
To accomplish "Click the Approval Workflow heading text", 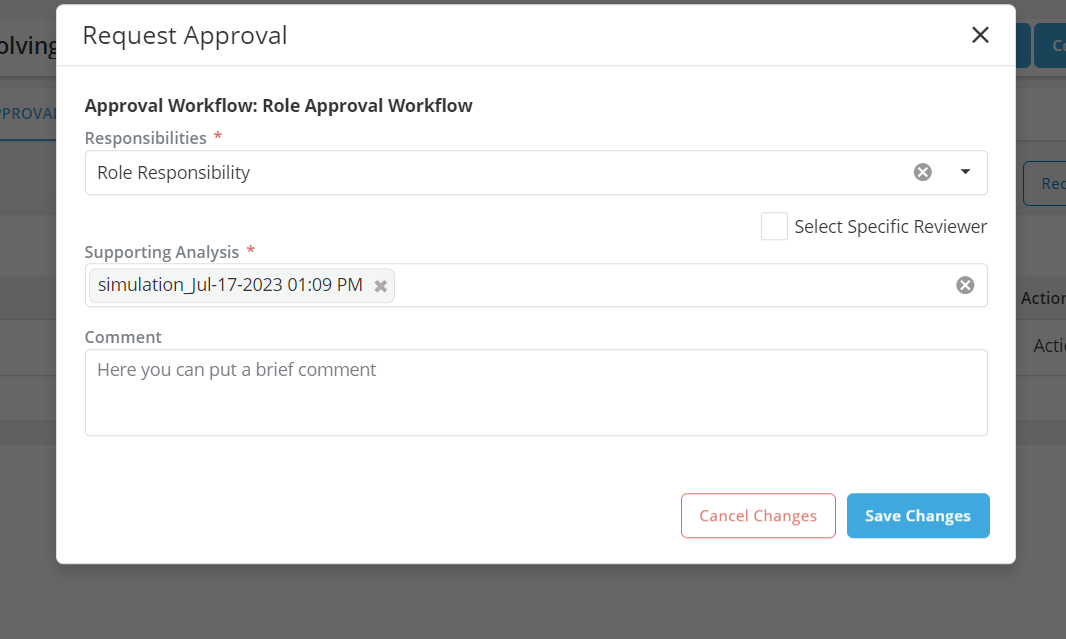I will click(x=278, y=105).
